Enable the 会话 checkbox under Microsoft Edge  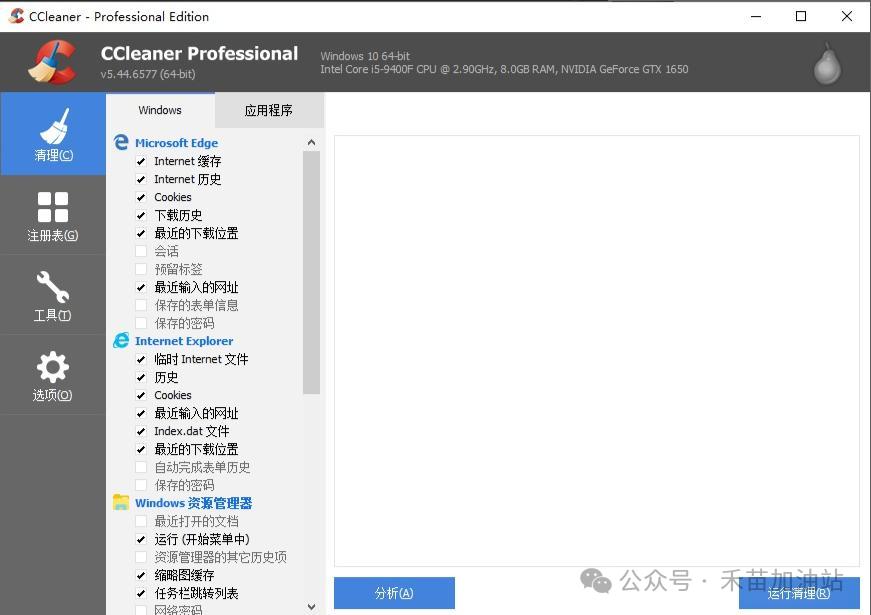pos(141,251)
